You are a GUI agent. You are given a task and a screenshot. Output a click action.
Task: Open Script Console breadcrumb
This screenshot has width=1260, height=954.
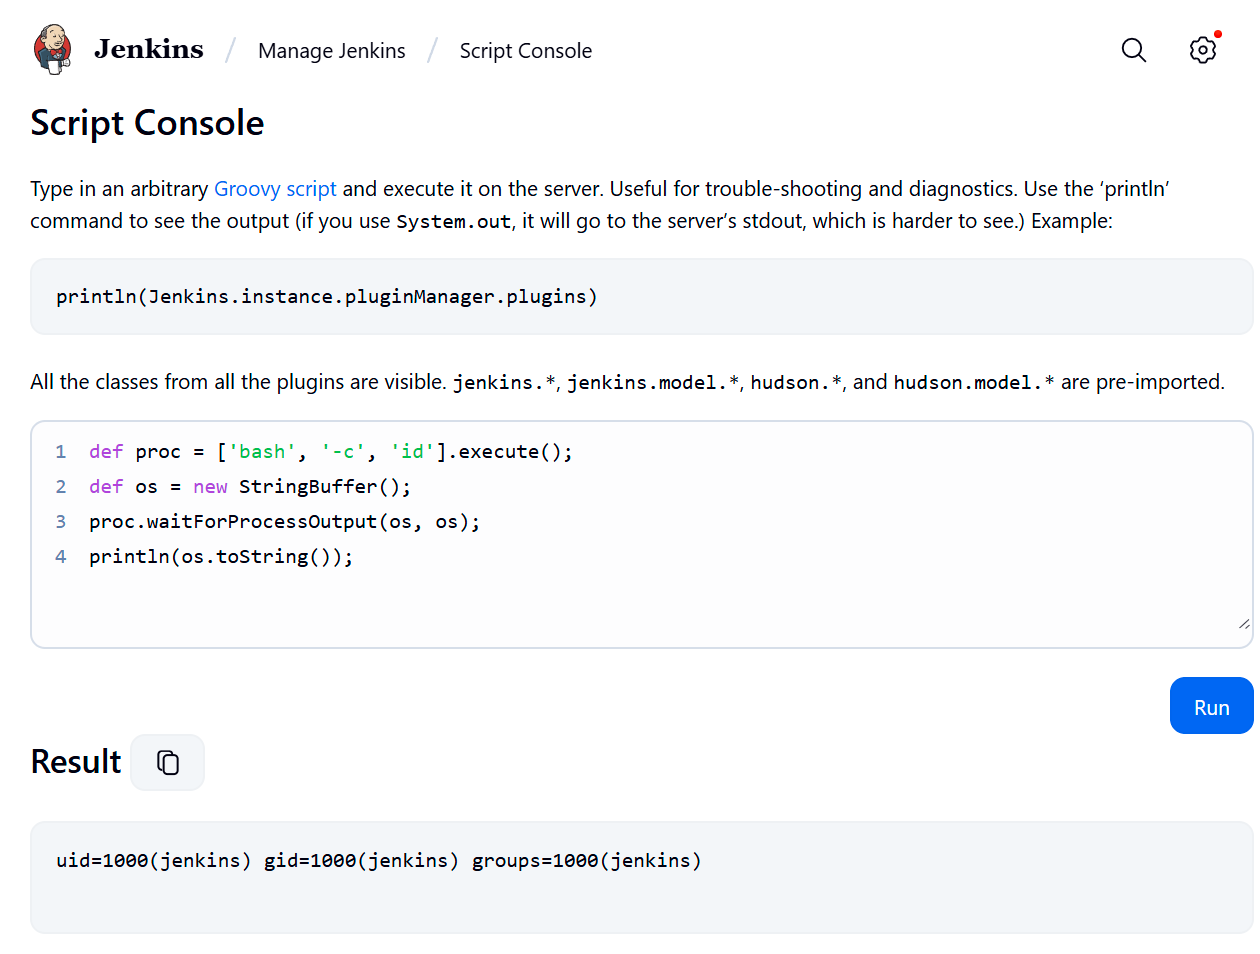tap(526, 51)
